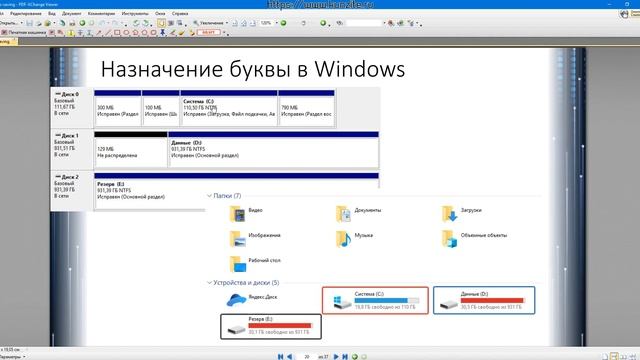Select the Rectangle drawing tool
The image size is (640, 360).
coord(117,33)
